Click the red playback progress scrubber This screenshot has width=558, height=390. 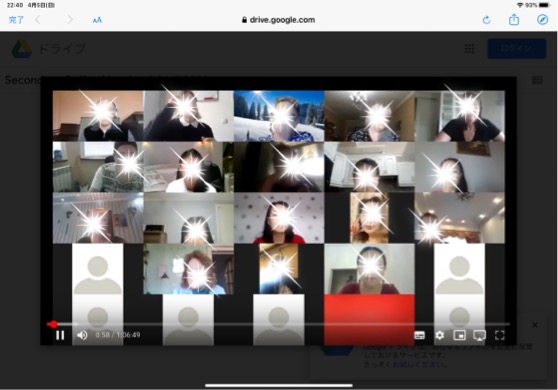tap(53, 324)
